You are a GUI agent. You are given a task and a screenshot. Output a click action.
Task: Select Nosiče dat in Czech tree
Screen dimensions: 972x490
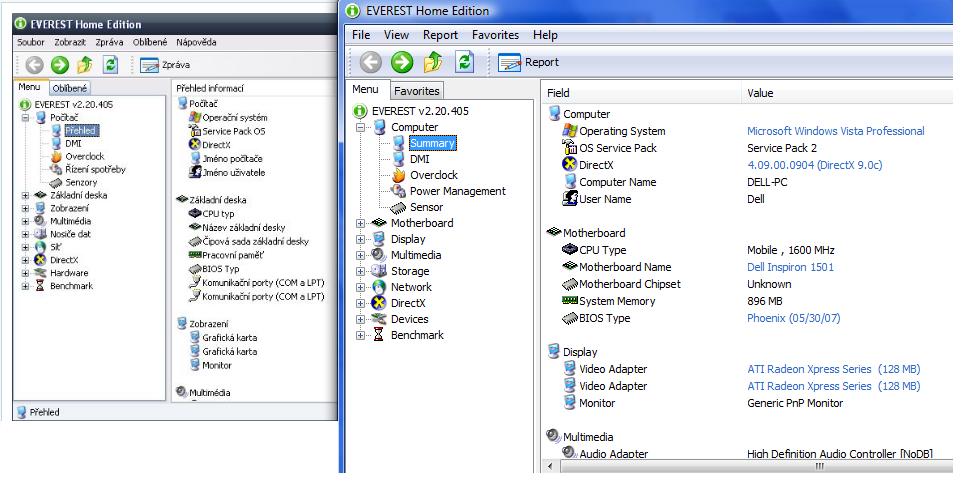point(70,234)
